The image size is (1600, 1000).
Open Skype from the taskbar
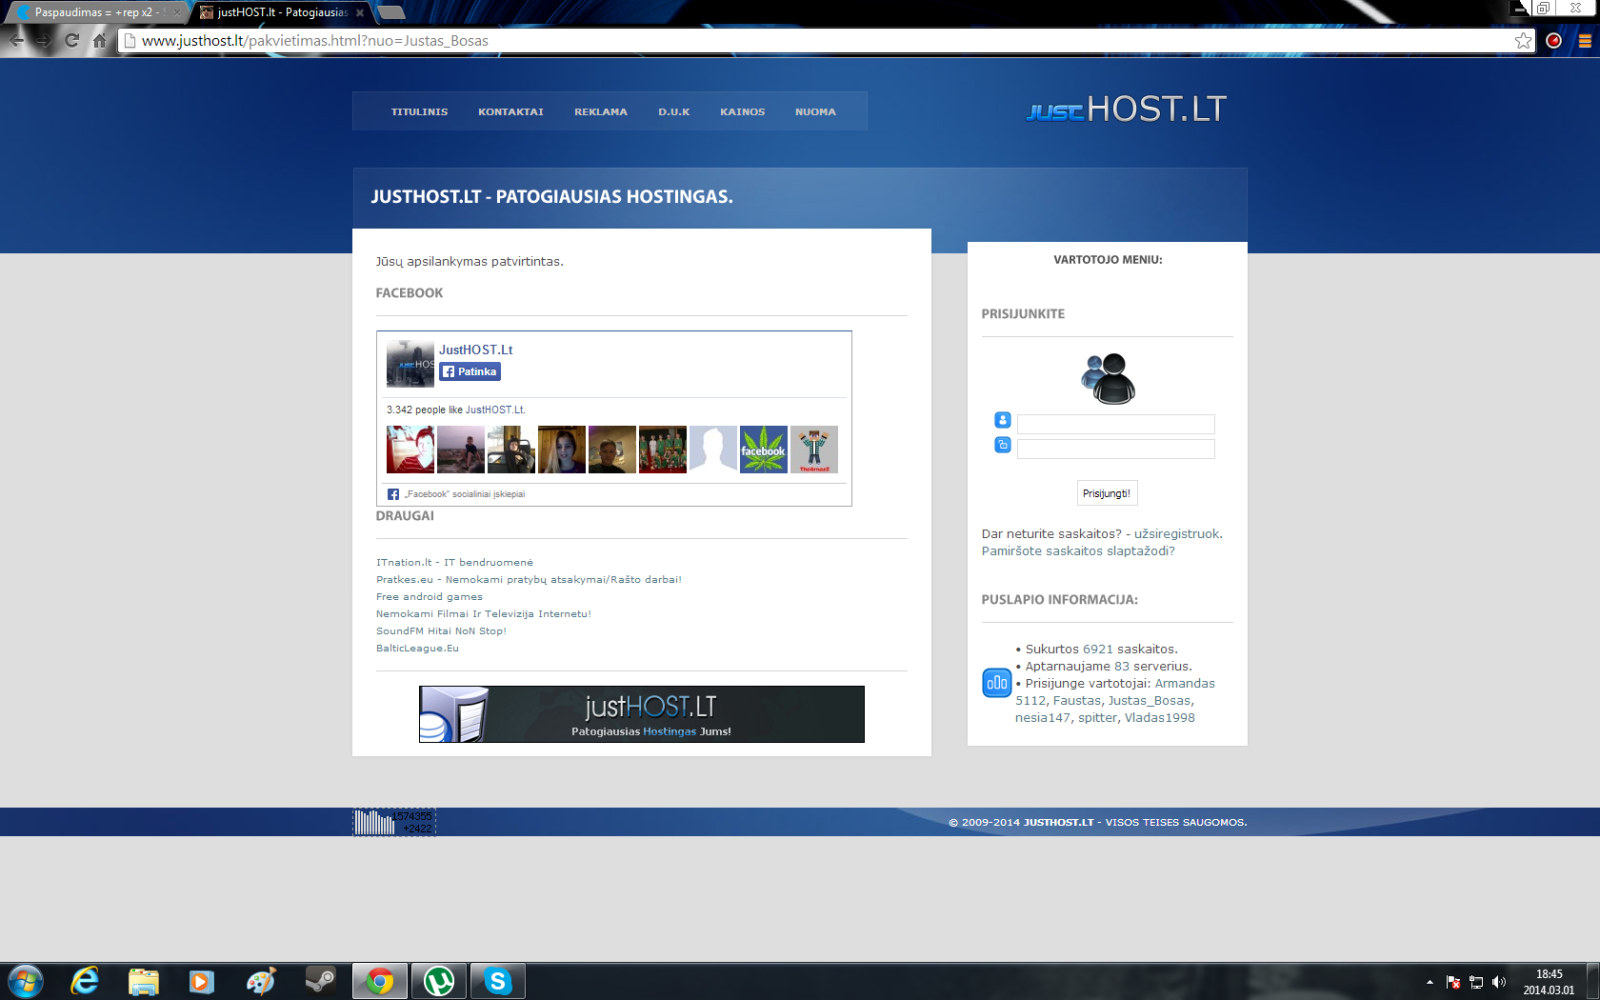pyautogui.click(x=497, y=982)
